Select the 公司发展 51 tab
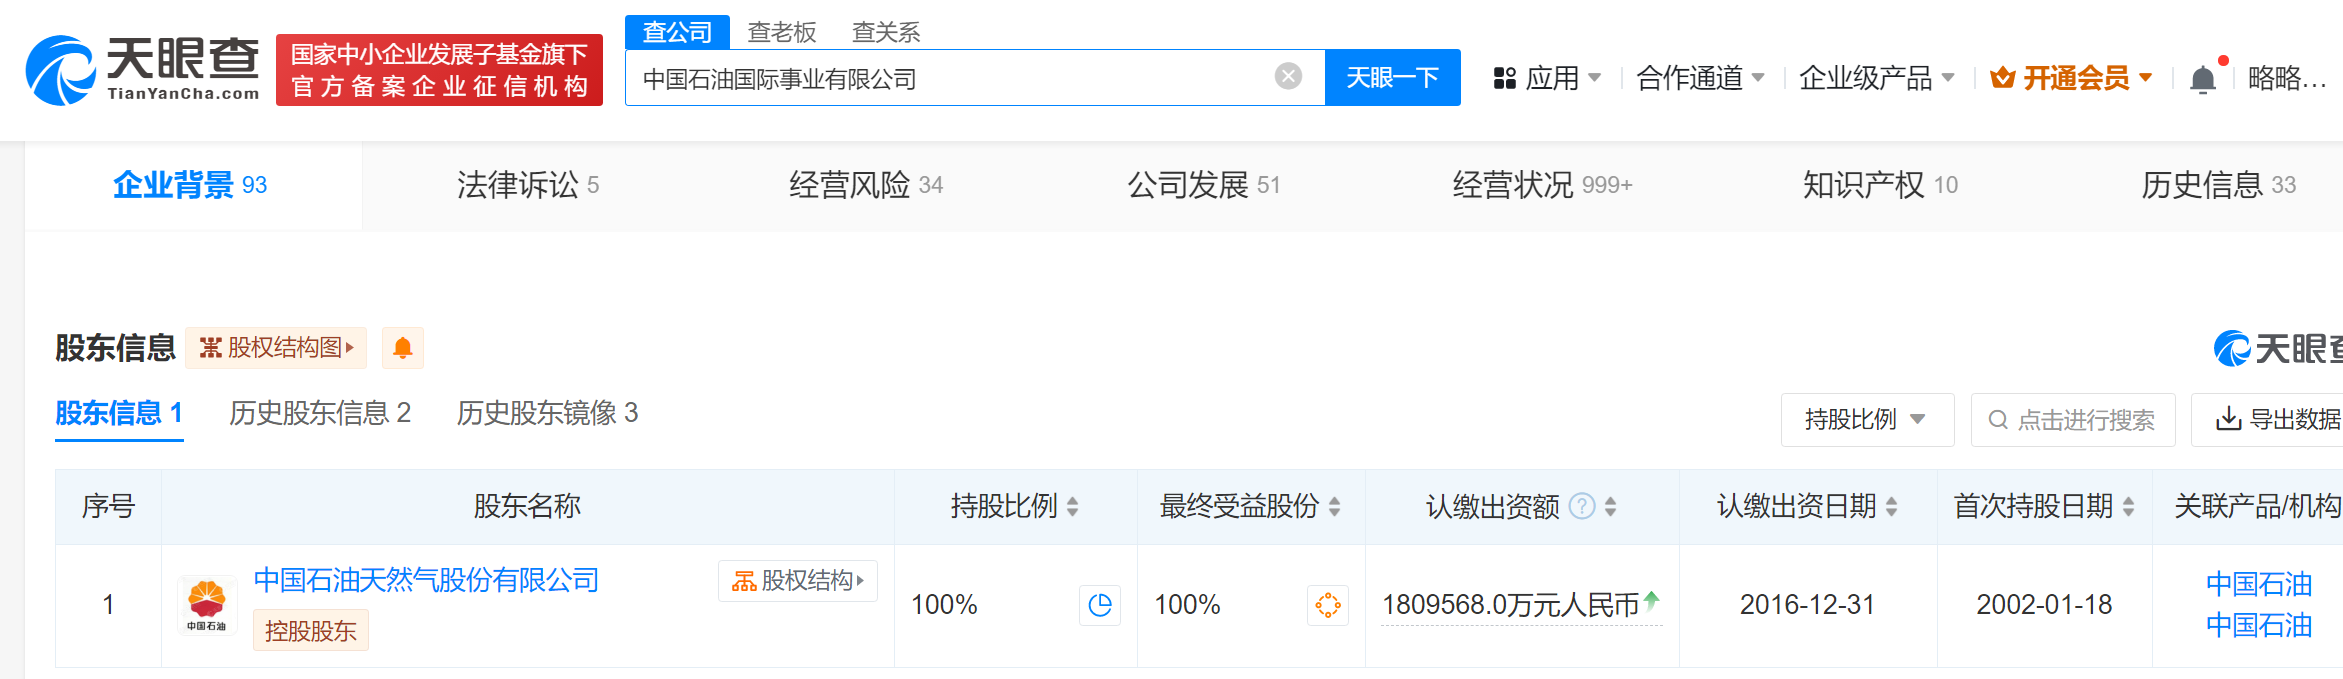The height and width of the screenshot is (679, 2343). tap(1204, 185)
